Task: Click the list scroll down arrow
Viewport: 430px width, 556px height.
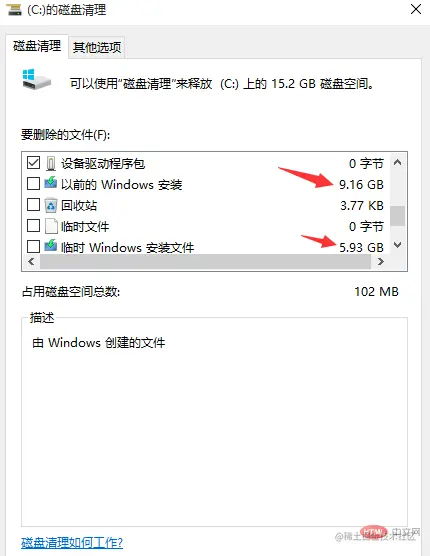Action: pyautogui.click(x=397, y=245)
